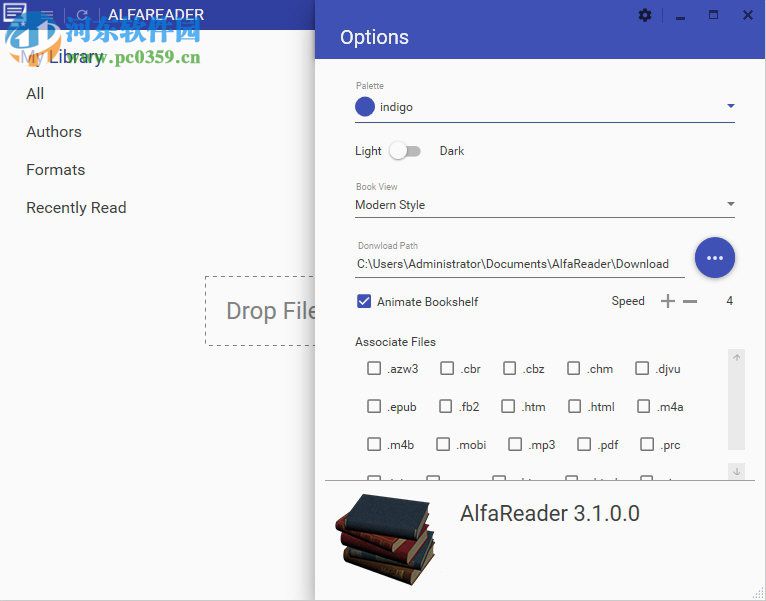The height and width of the screenshot is (601, 766).
Task: Check the .cbz file association
Action: [510, 368]
